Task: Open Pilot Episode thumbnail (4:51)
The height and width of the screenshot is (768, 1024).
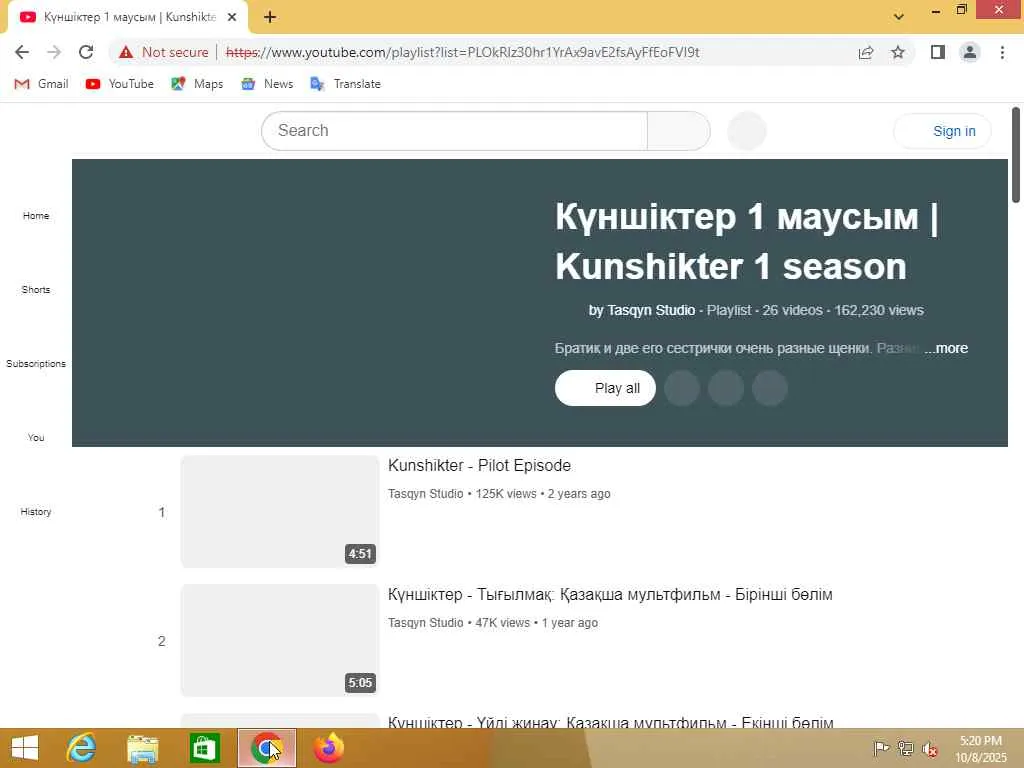Action: pyautogui.click(x=280, y=511)
